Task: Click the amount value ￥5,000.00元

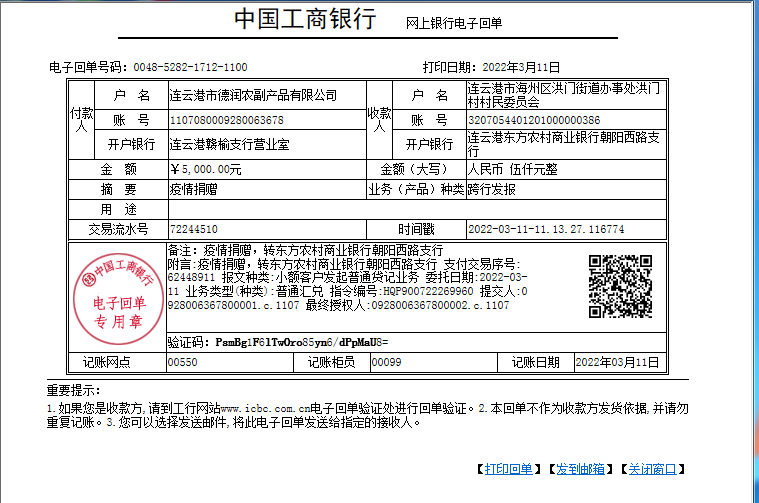Action: coord(206,169)
